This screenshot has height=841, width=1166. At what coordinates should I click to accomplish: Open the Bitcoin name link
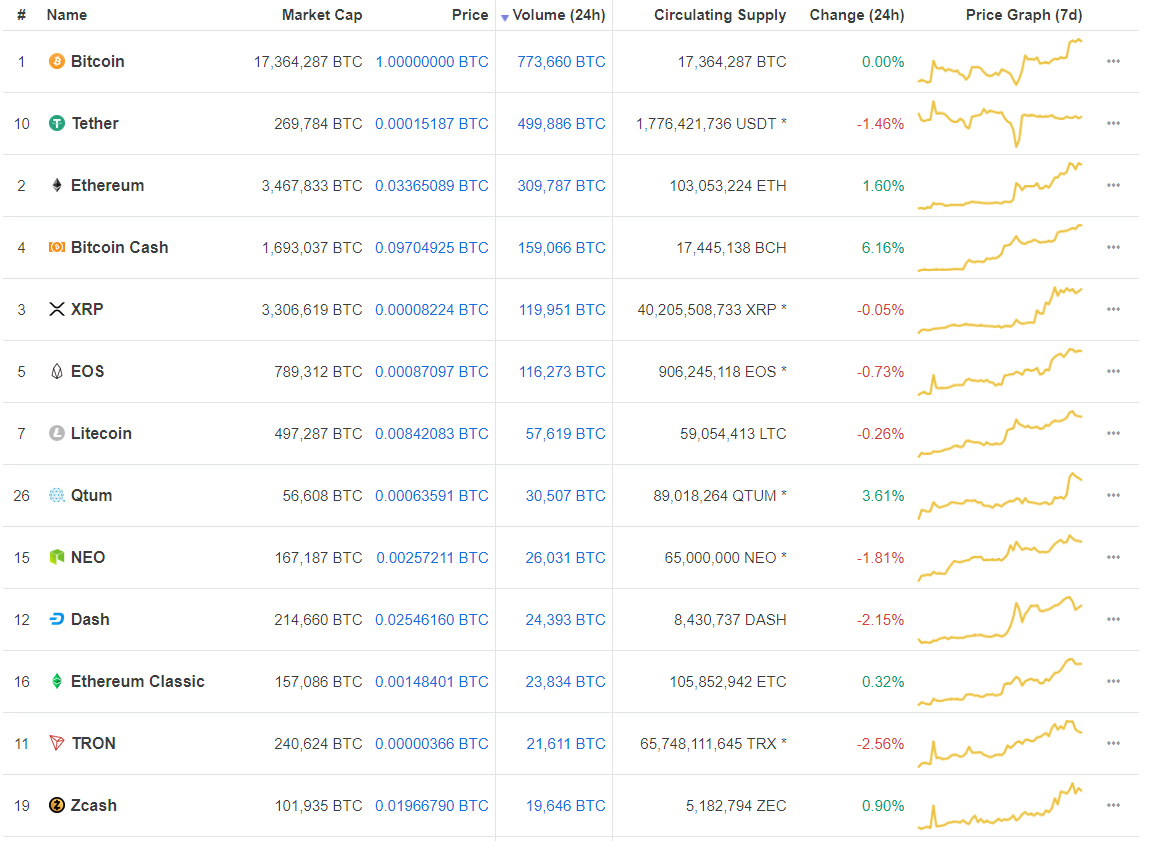(x=97, y=61)
